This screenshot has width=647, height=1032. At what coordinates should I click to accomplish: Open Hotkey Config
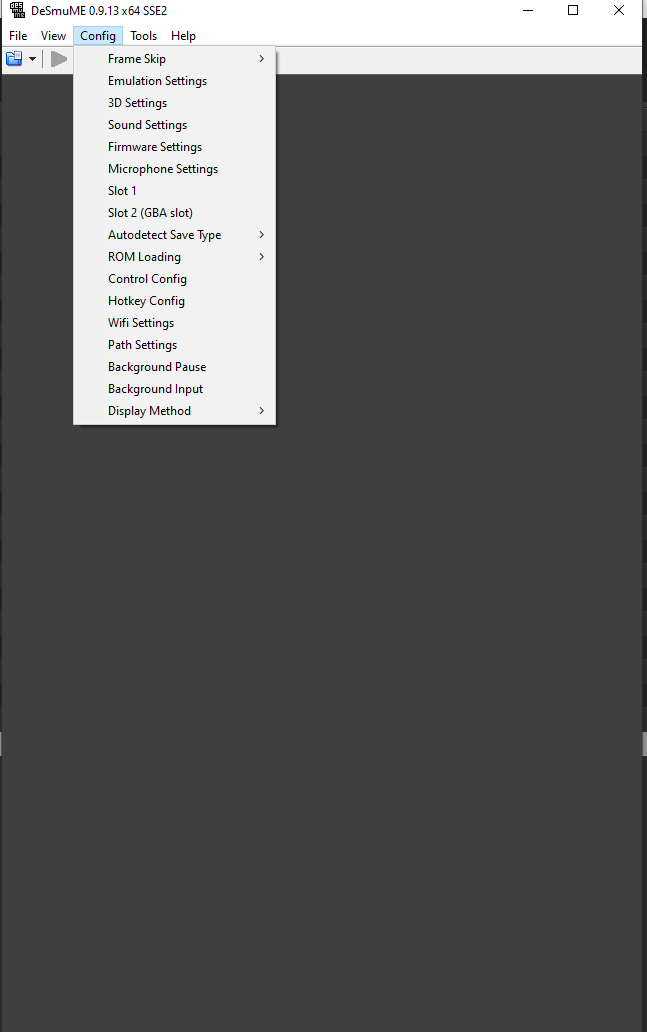174,301
